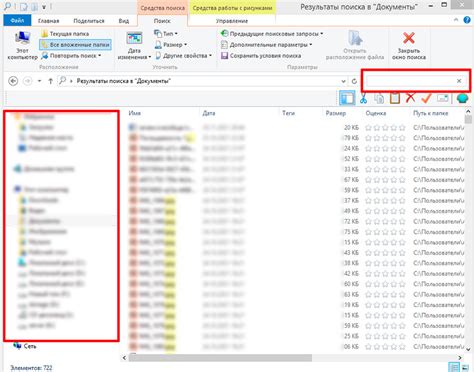
Task: Click the email toolbar icon beside checkmark
Action: pyautogui.click(x=443, y=98)
